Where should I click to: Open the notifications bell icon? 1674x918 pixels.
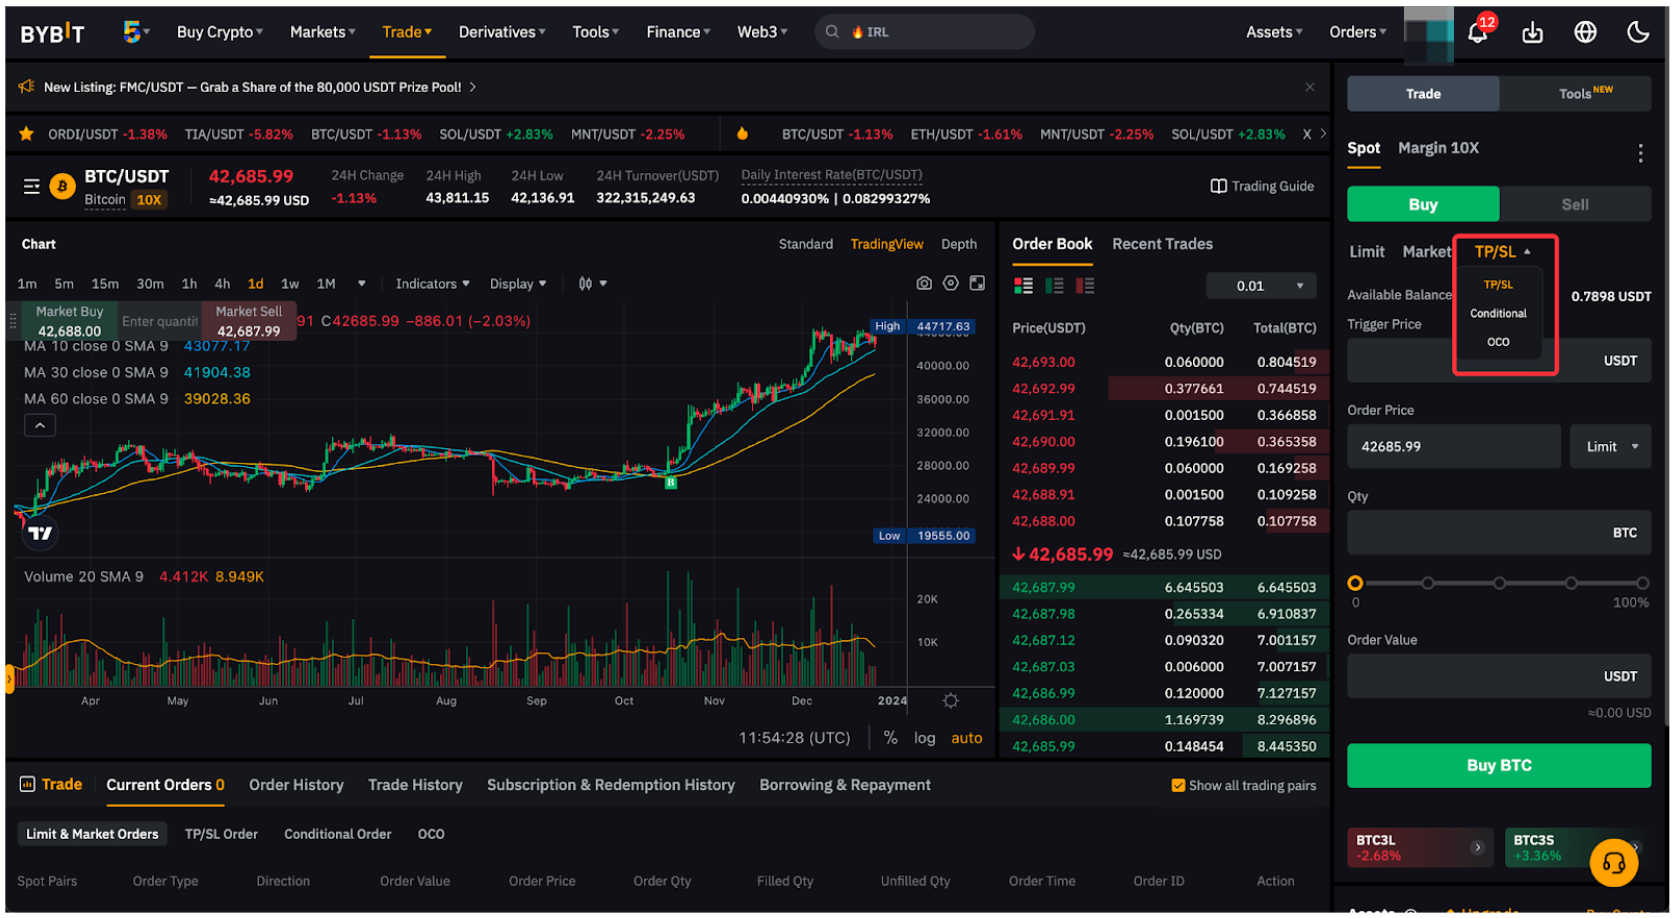[1477, 33]
